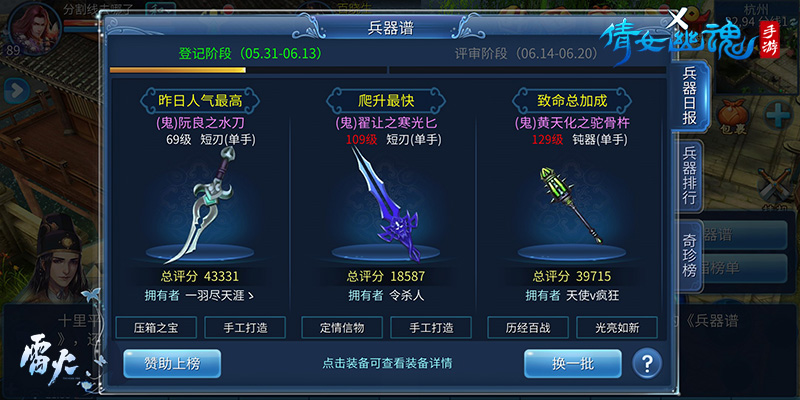
Task: Click the blue plus icon near the bag
Action: pos(779,114)
